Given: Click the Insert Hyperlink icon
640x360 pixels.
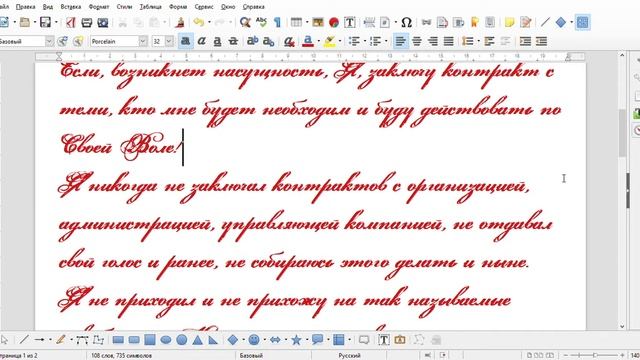Looking at the screenshot, I should point(427,22).
